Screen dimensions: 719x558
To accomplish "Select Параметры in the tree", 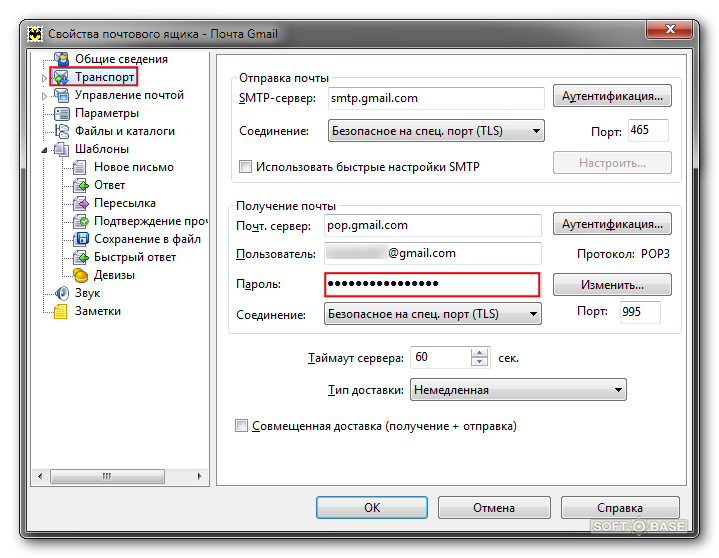I will [107, 113].
